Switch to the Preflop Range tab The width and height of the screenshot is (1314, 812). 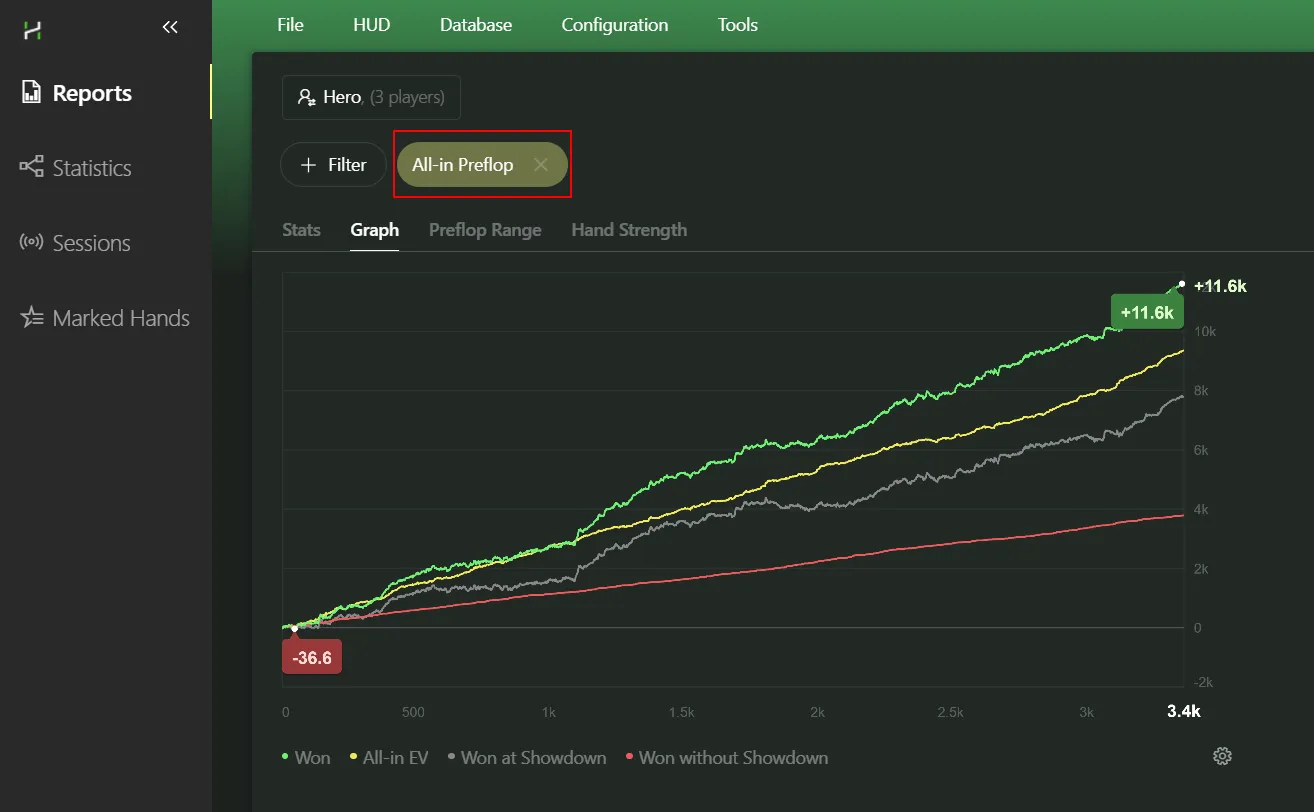pyautogui.click(x=485, y=230)
